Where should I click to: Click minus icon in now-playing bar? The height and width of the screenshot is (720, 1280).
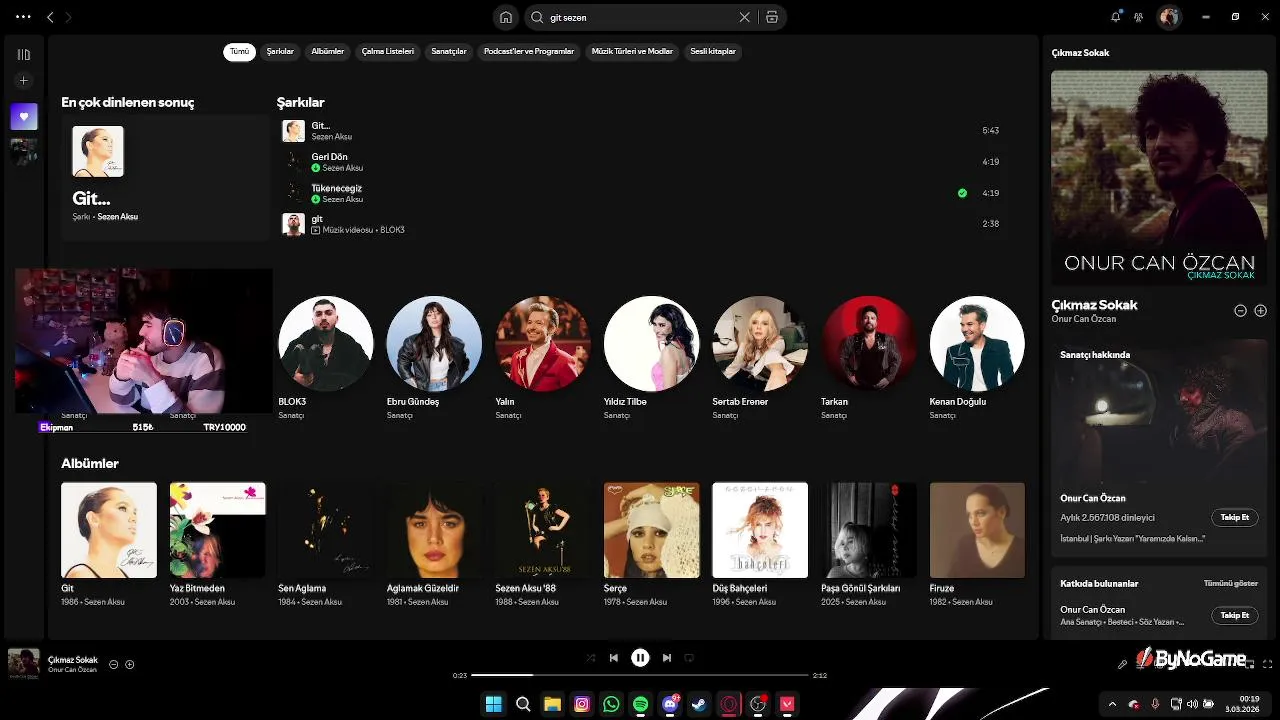113,664
